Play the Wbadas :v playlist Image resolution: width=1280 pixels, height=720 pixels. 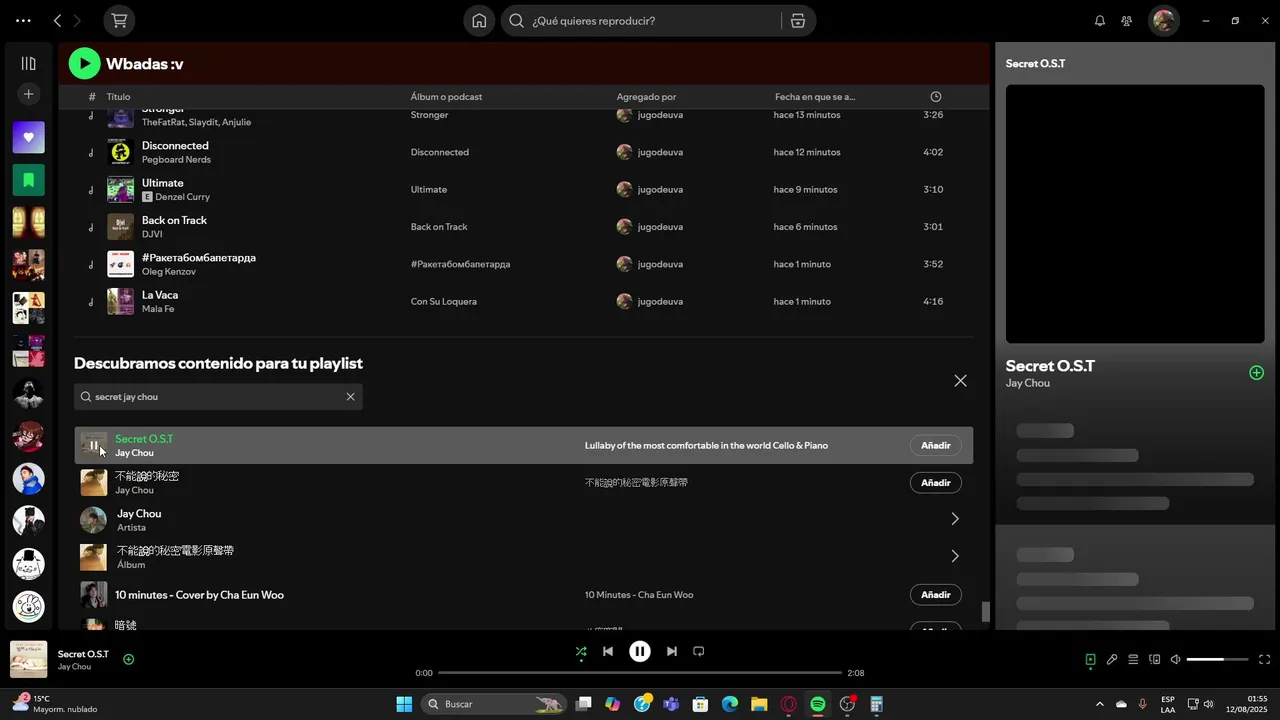(x=84, y=63)
